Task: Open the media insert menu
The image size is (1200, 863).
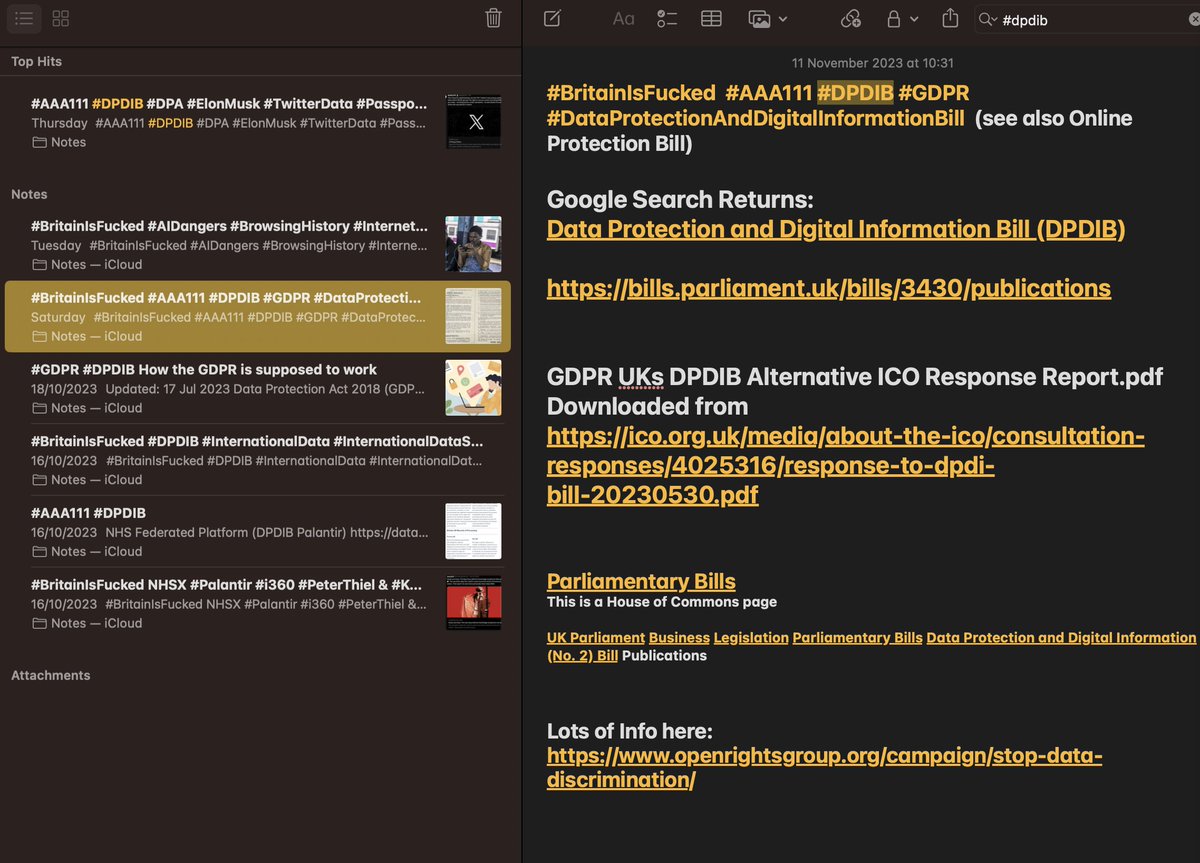Action: 767,18
